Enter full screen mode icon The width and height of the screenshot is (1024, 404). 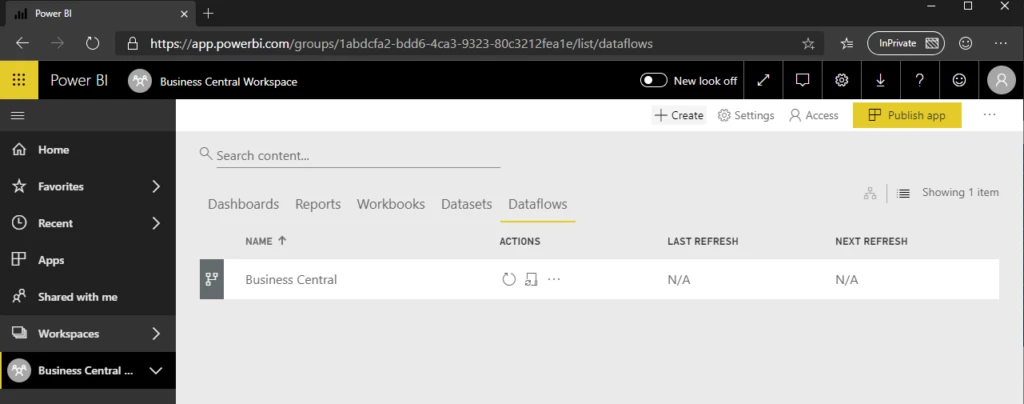click(x=763, y=80)
